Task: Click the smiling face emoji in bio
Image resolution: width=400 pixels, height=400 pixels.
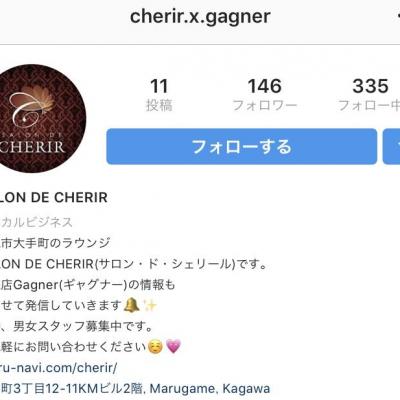Action: [x=155, y=347]
